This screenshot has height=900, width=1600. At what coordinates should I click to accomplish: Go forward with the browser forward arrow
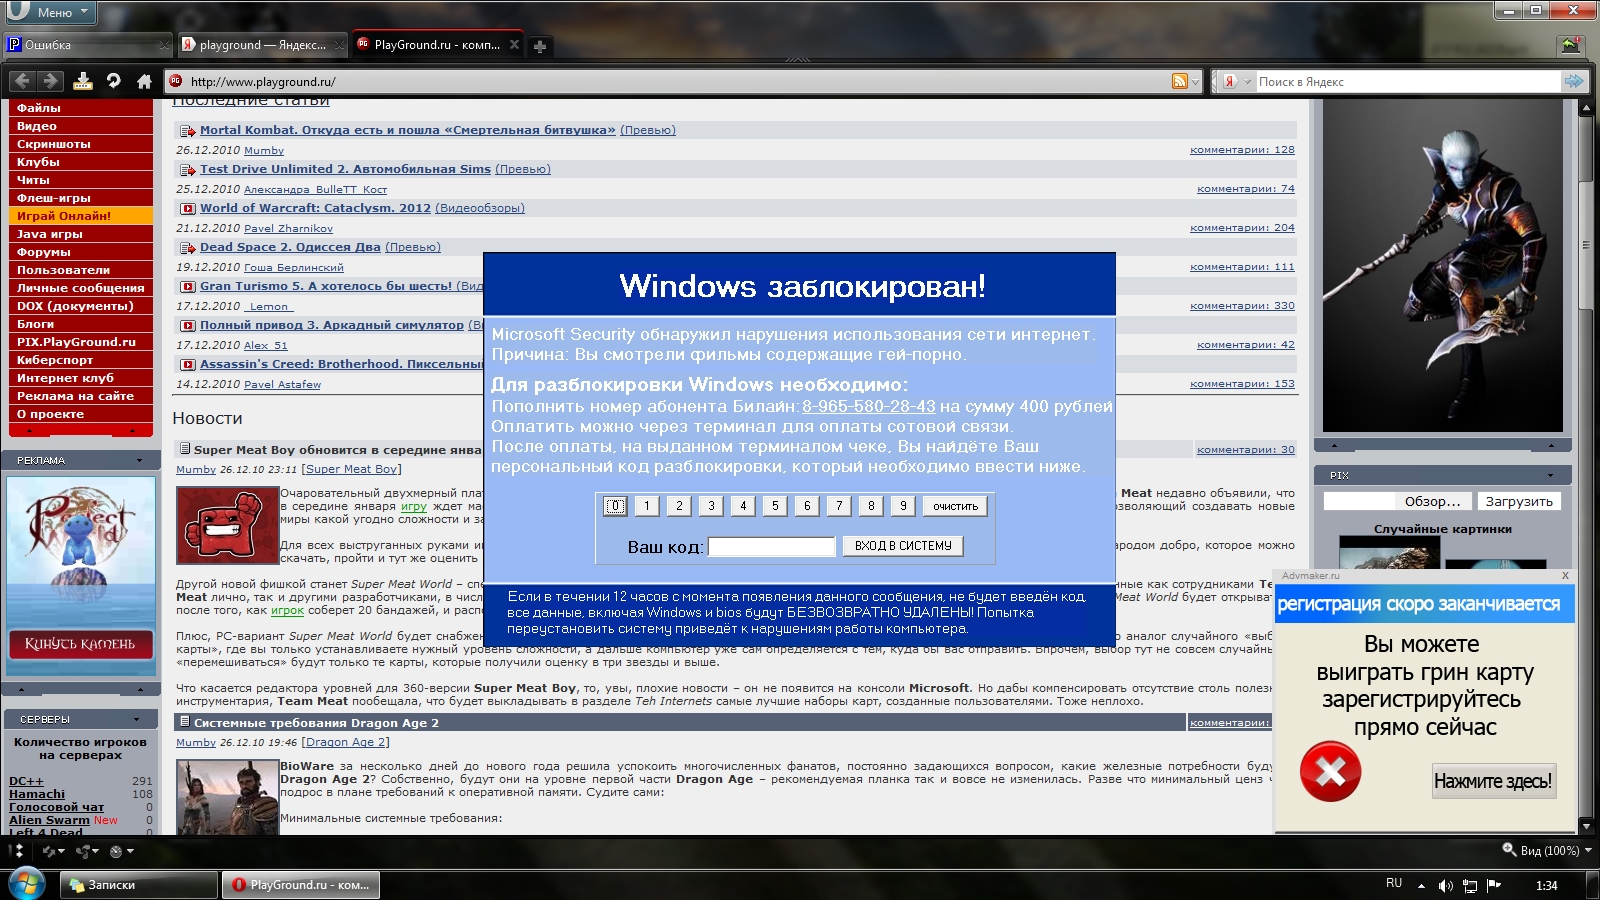pyautogui.click(x=50, y=81)
